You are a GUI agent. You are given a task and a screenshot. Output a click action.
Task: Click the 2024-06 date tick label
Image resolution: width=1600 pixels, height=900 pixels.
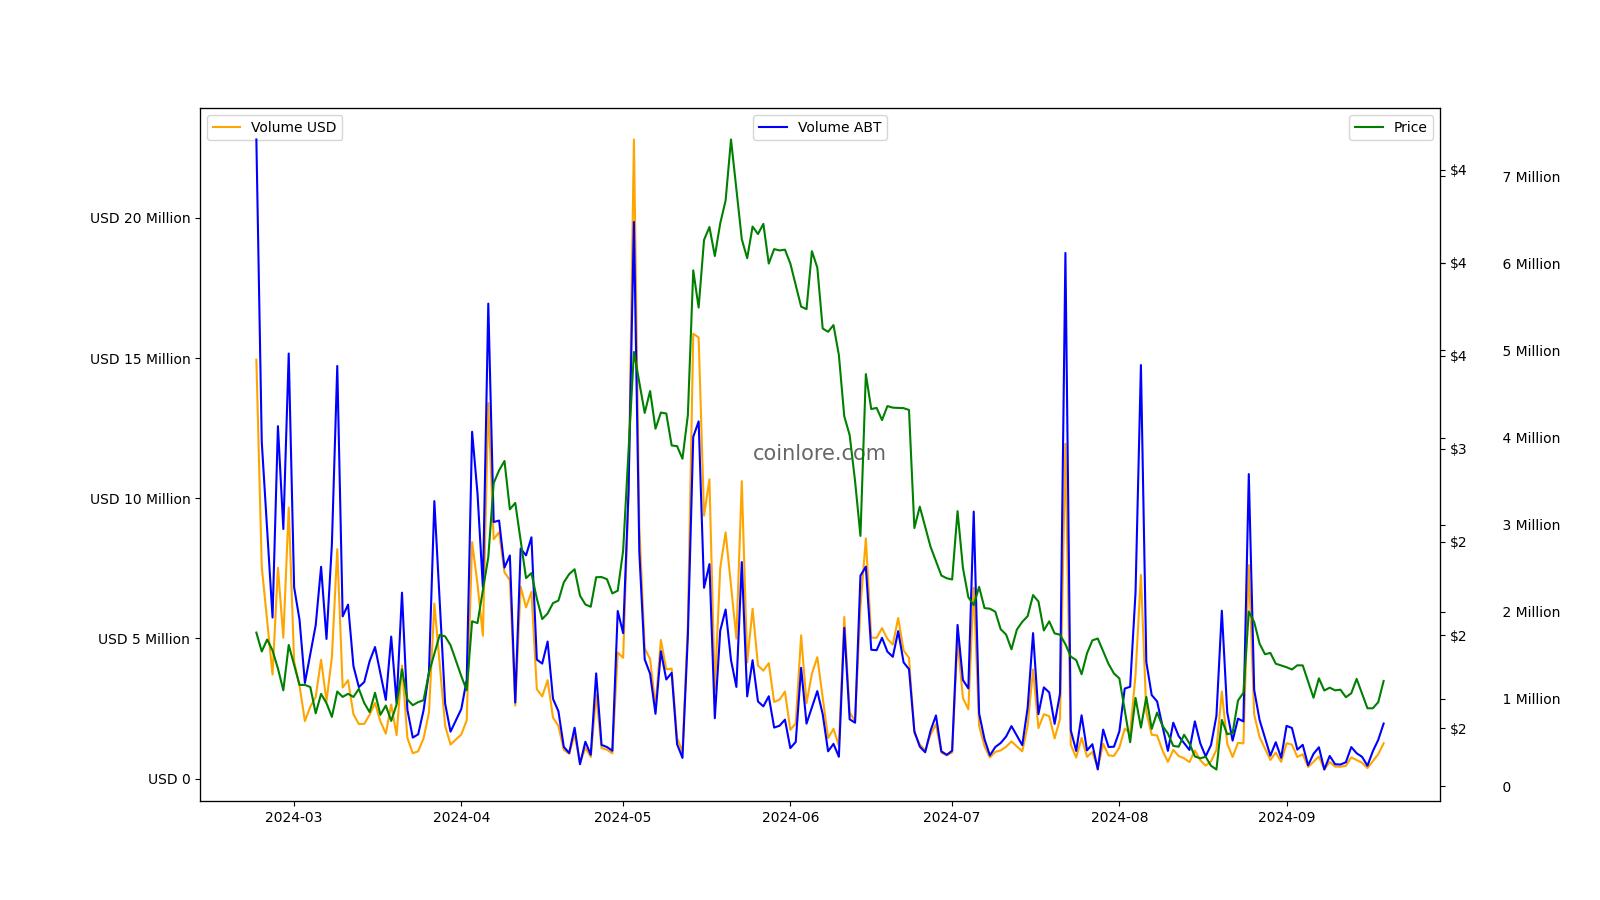tap(790, 816)
